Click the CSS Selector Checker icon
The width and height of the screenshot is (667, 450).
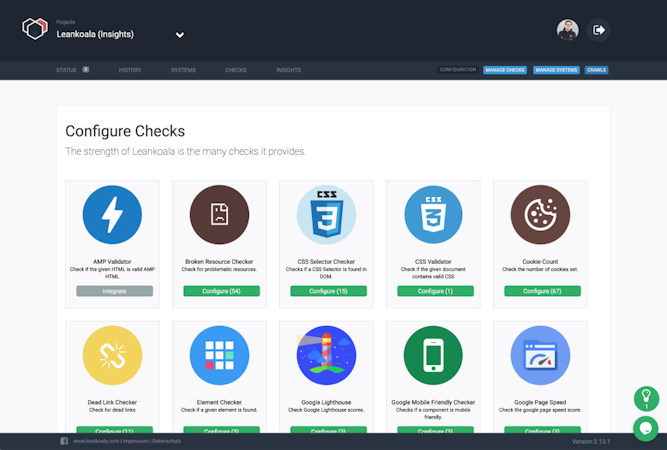(x=326, y=214)
